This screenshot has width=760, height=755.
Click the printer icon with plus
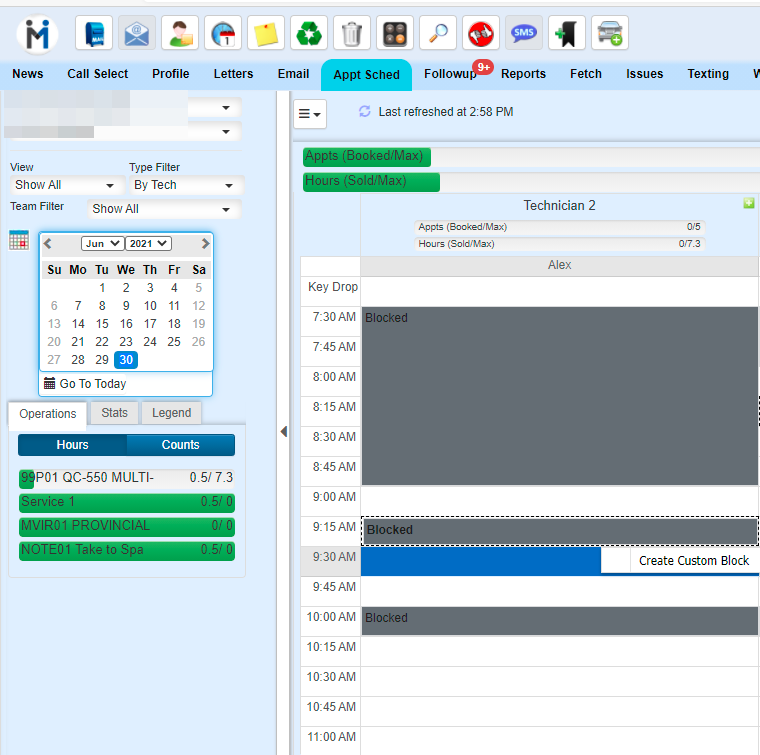(609, 33)
